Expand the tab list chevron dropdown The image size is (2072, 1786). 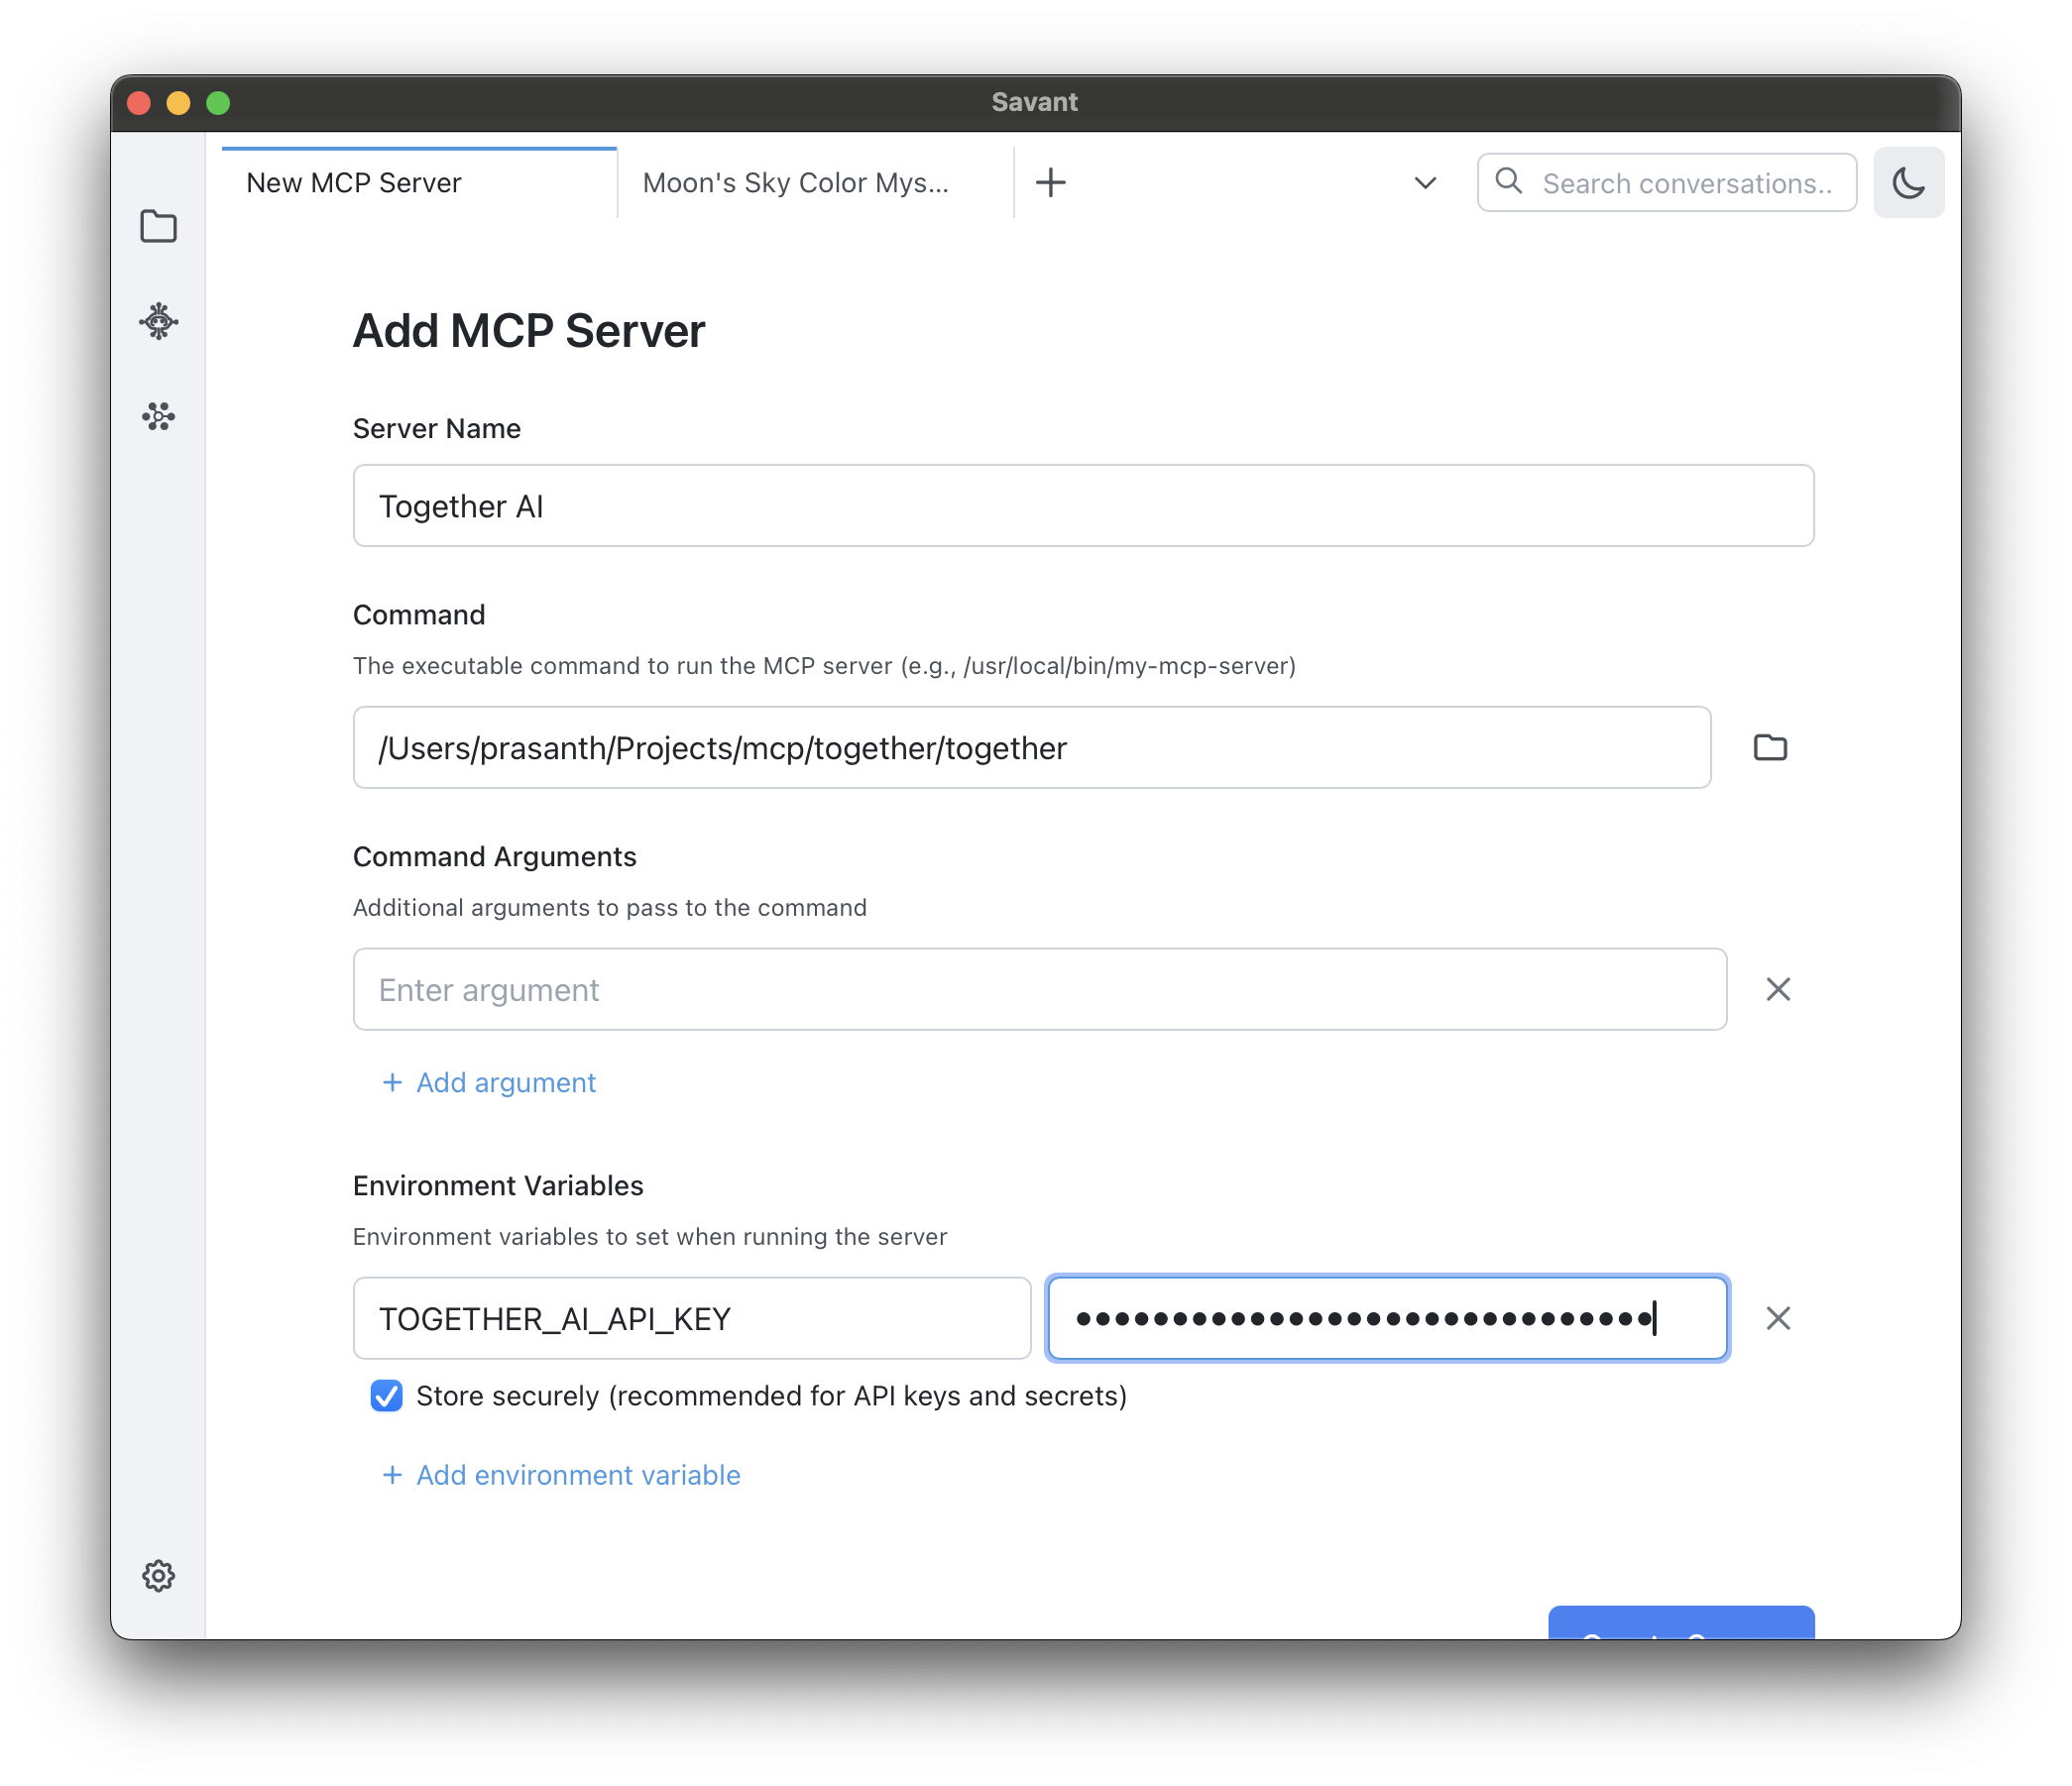click(1425, 183)
